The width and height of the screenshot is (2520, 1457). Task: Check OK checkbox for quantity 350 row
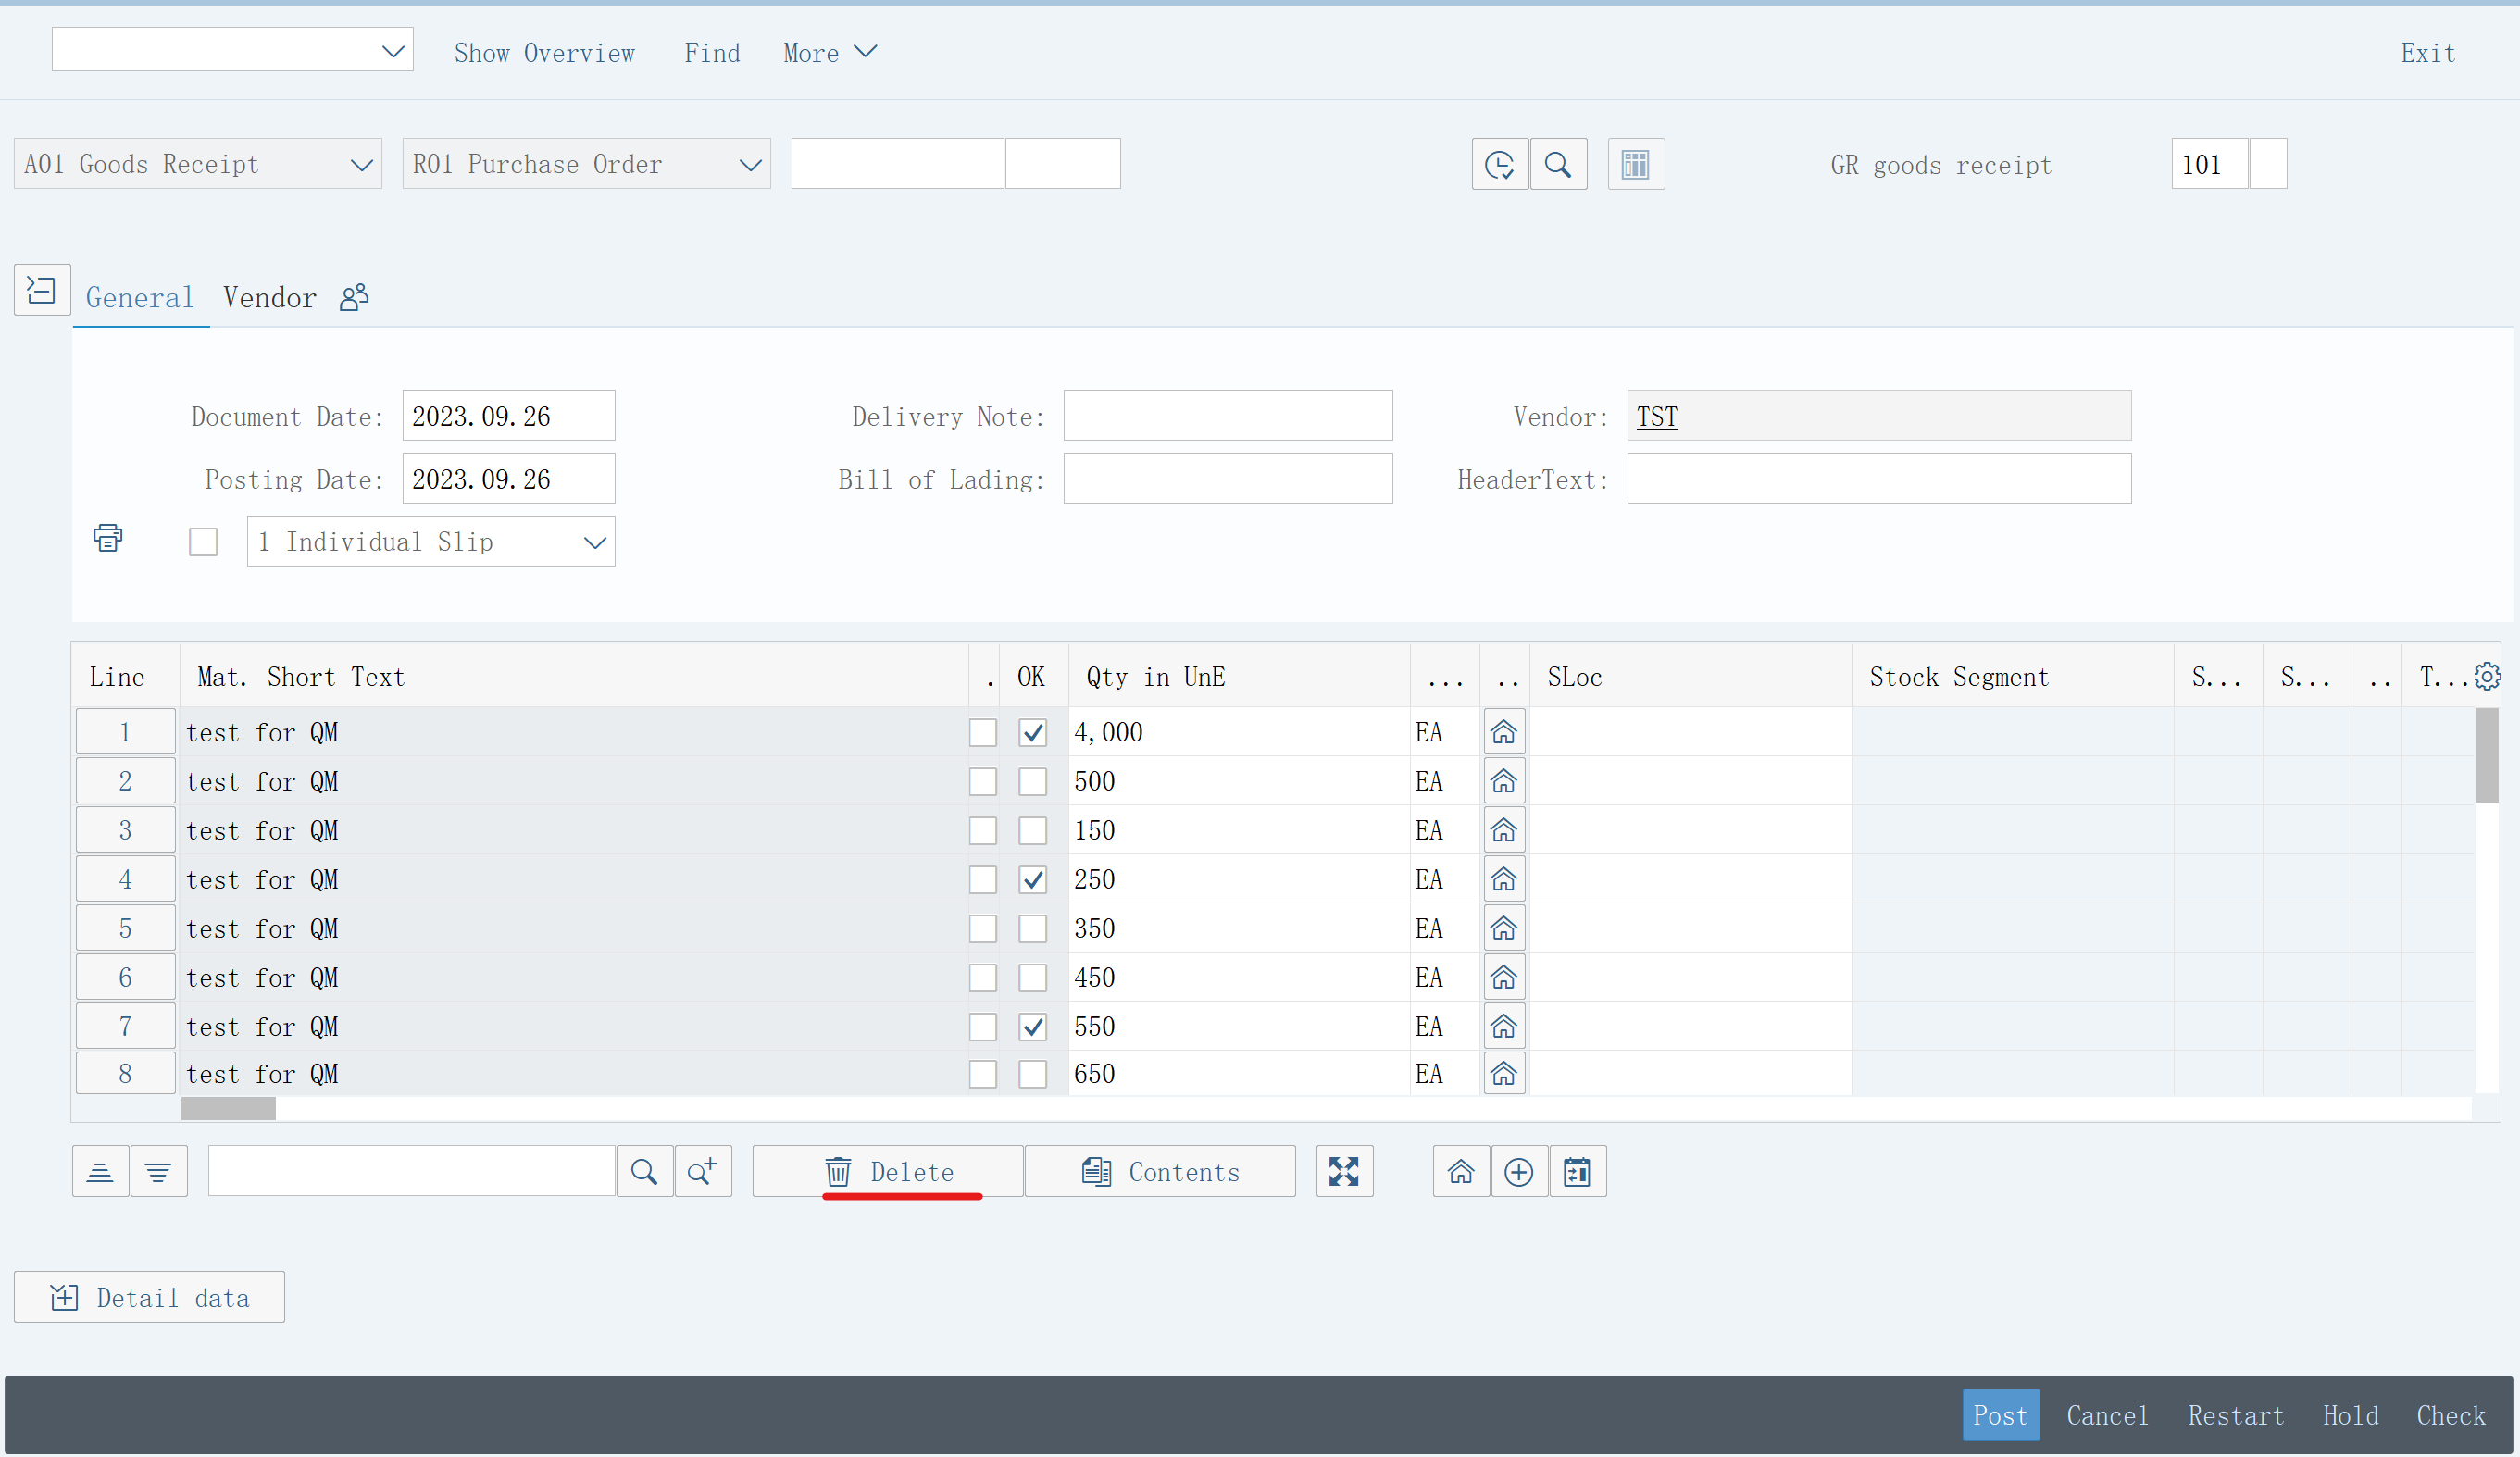click(x=1032, y=929)
